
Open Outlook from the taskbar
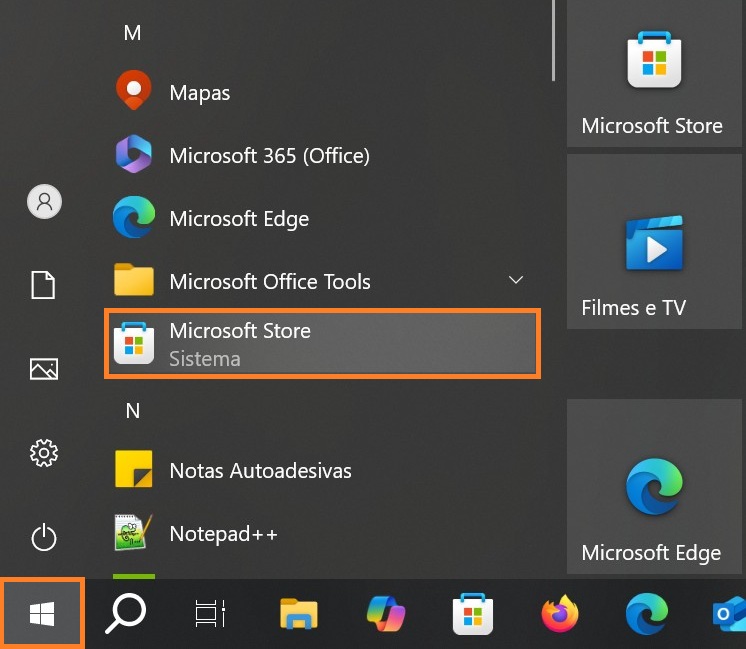point(728,614)
